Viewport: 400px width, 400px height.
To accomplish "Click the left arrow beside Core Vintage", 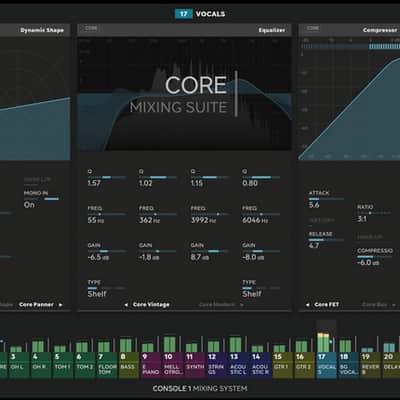I will click(126, 305).
